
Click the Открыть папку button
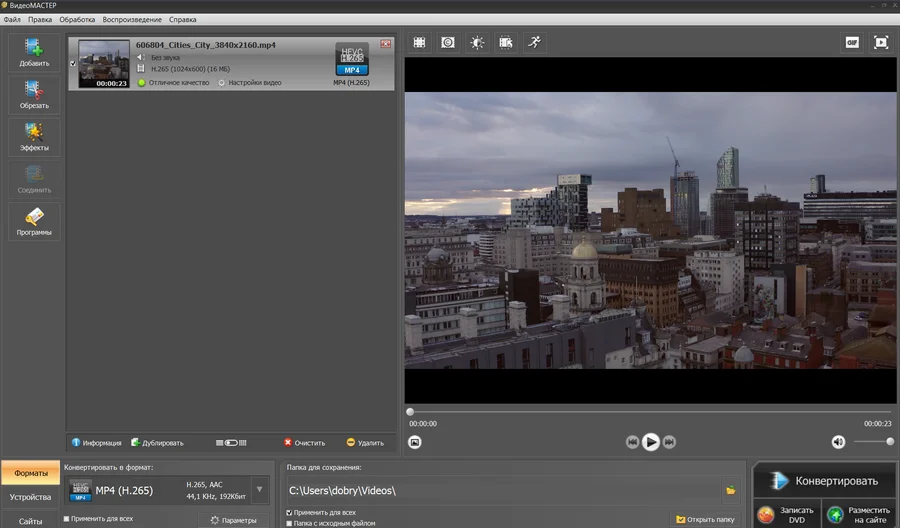click(x=705, y=519)
